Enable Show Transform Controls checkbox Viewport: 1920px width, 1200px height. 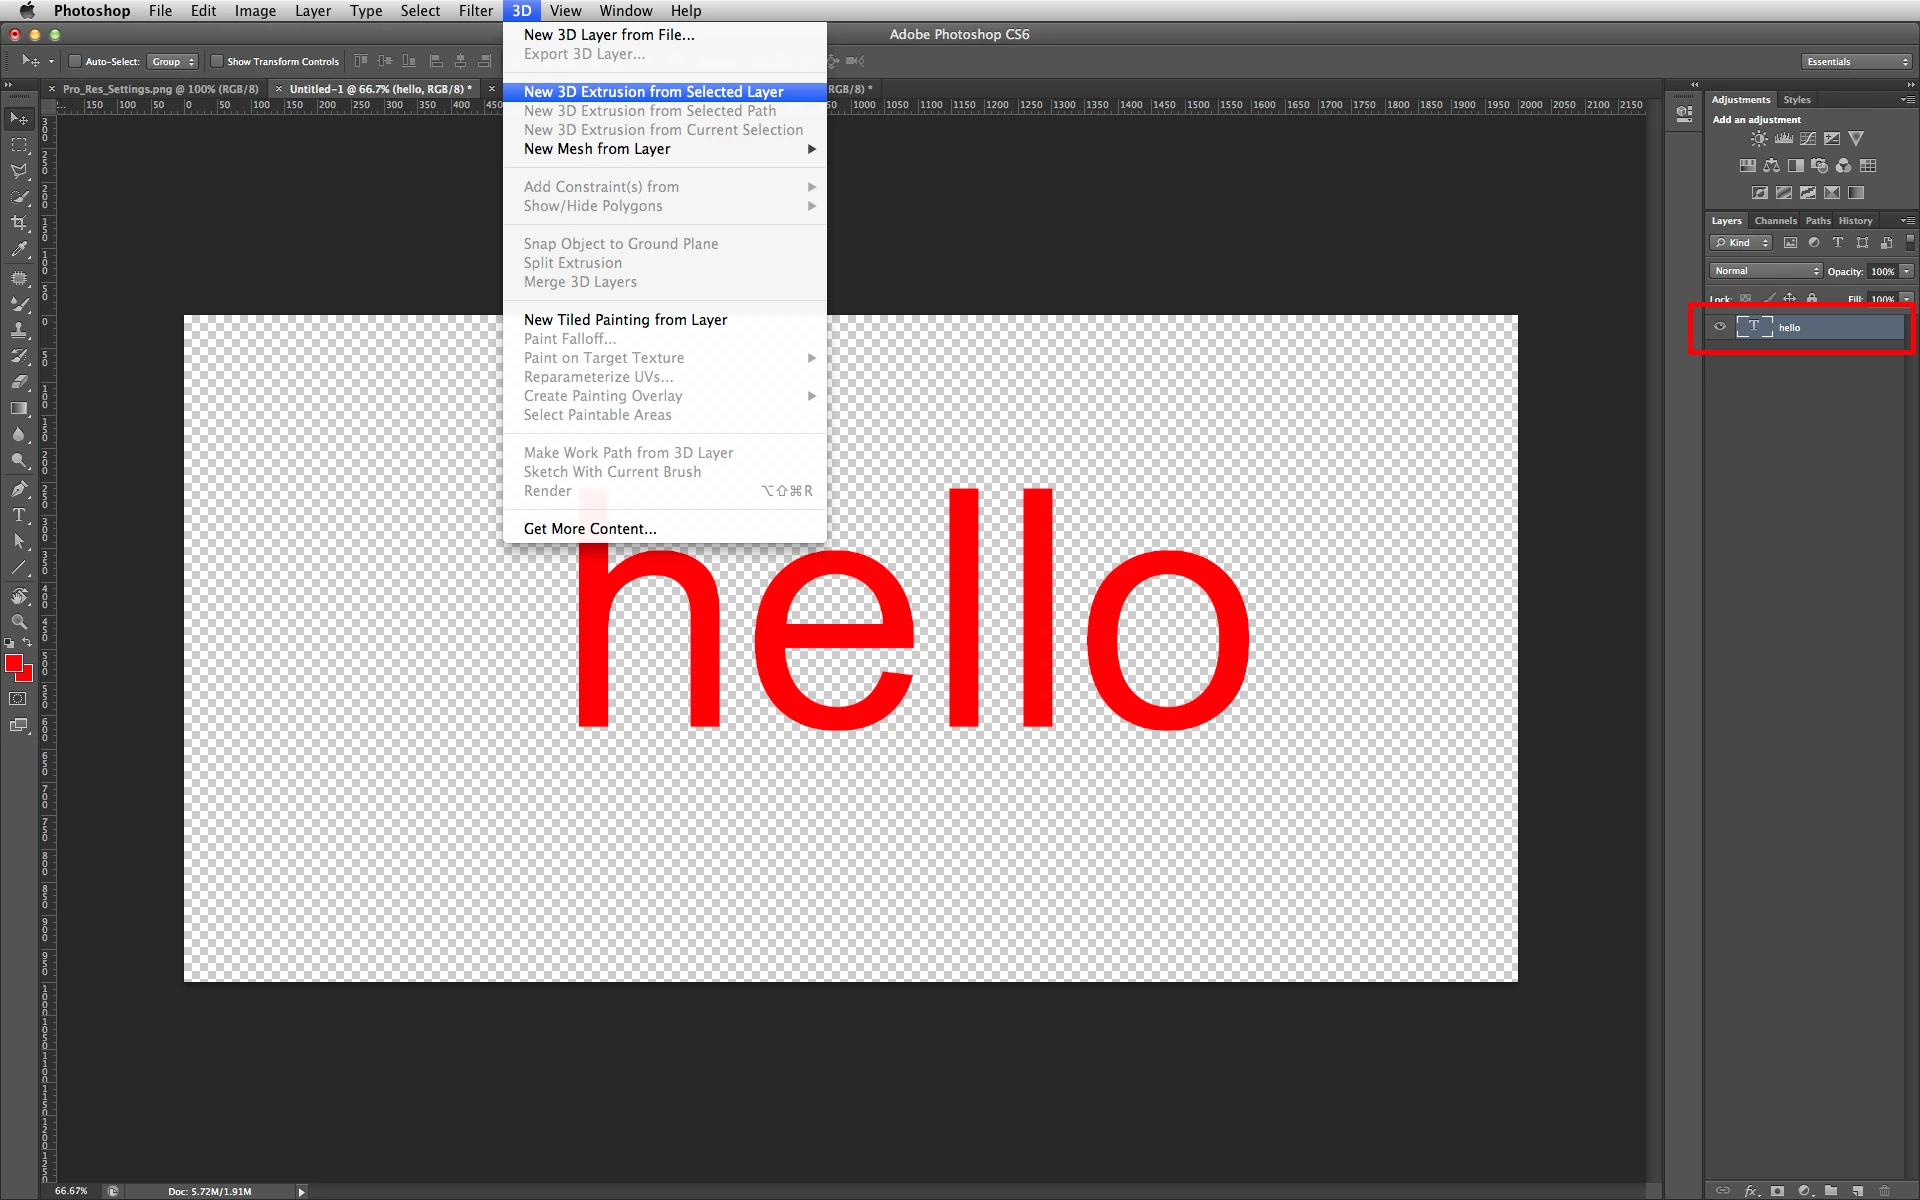point(217,61)
